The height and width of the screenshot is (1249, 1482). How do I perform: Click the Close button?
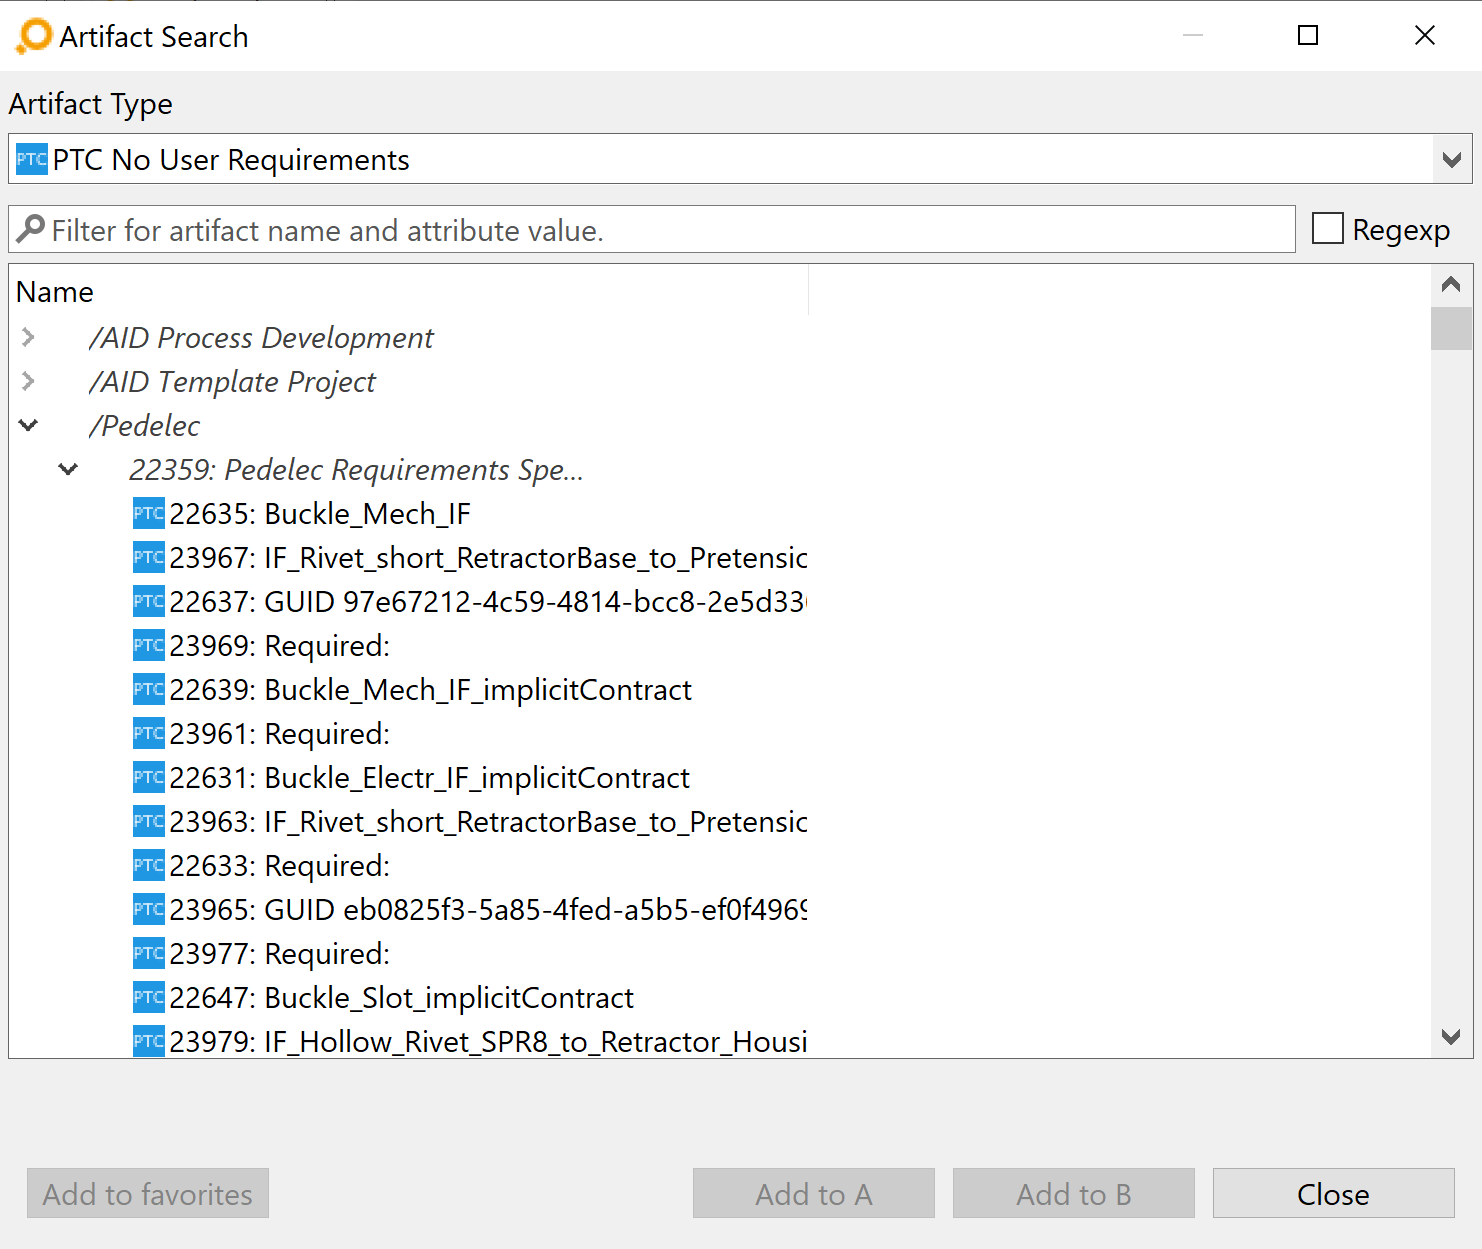(1334, 1193)
